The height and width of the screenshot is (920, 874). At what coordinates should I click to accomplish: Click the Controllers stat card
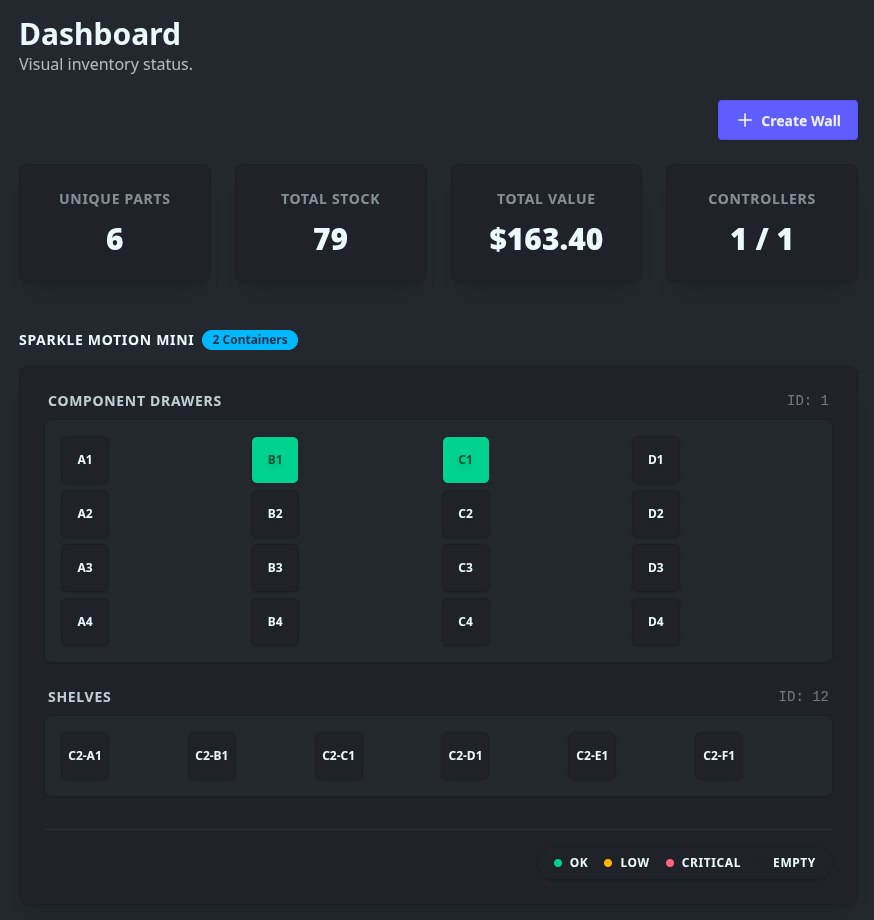point(762,223)
